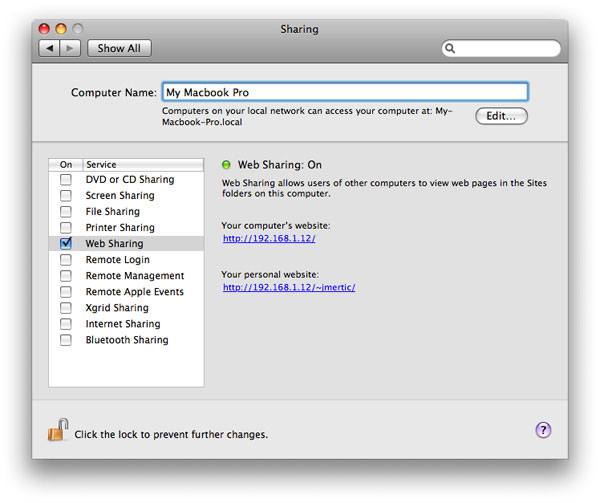Enable File Sharing checkbox
The height and width of the screenshot is (503, 600).
click(x=66, y=212)
